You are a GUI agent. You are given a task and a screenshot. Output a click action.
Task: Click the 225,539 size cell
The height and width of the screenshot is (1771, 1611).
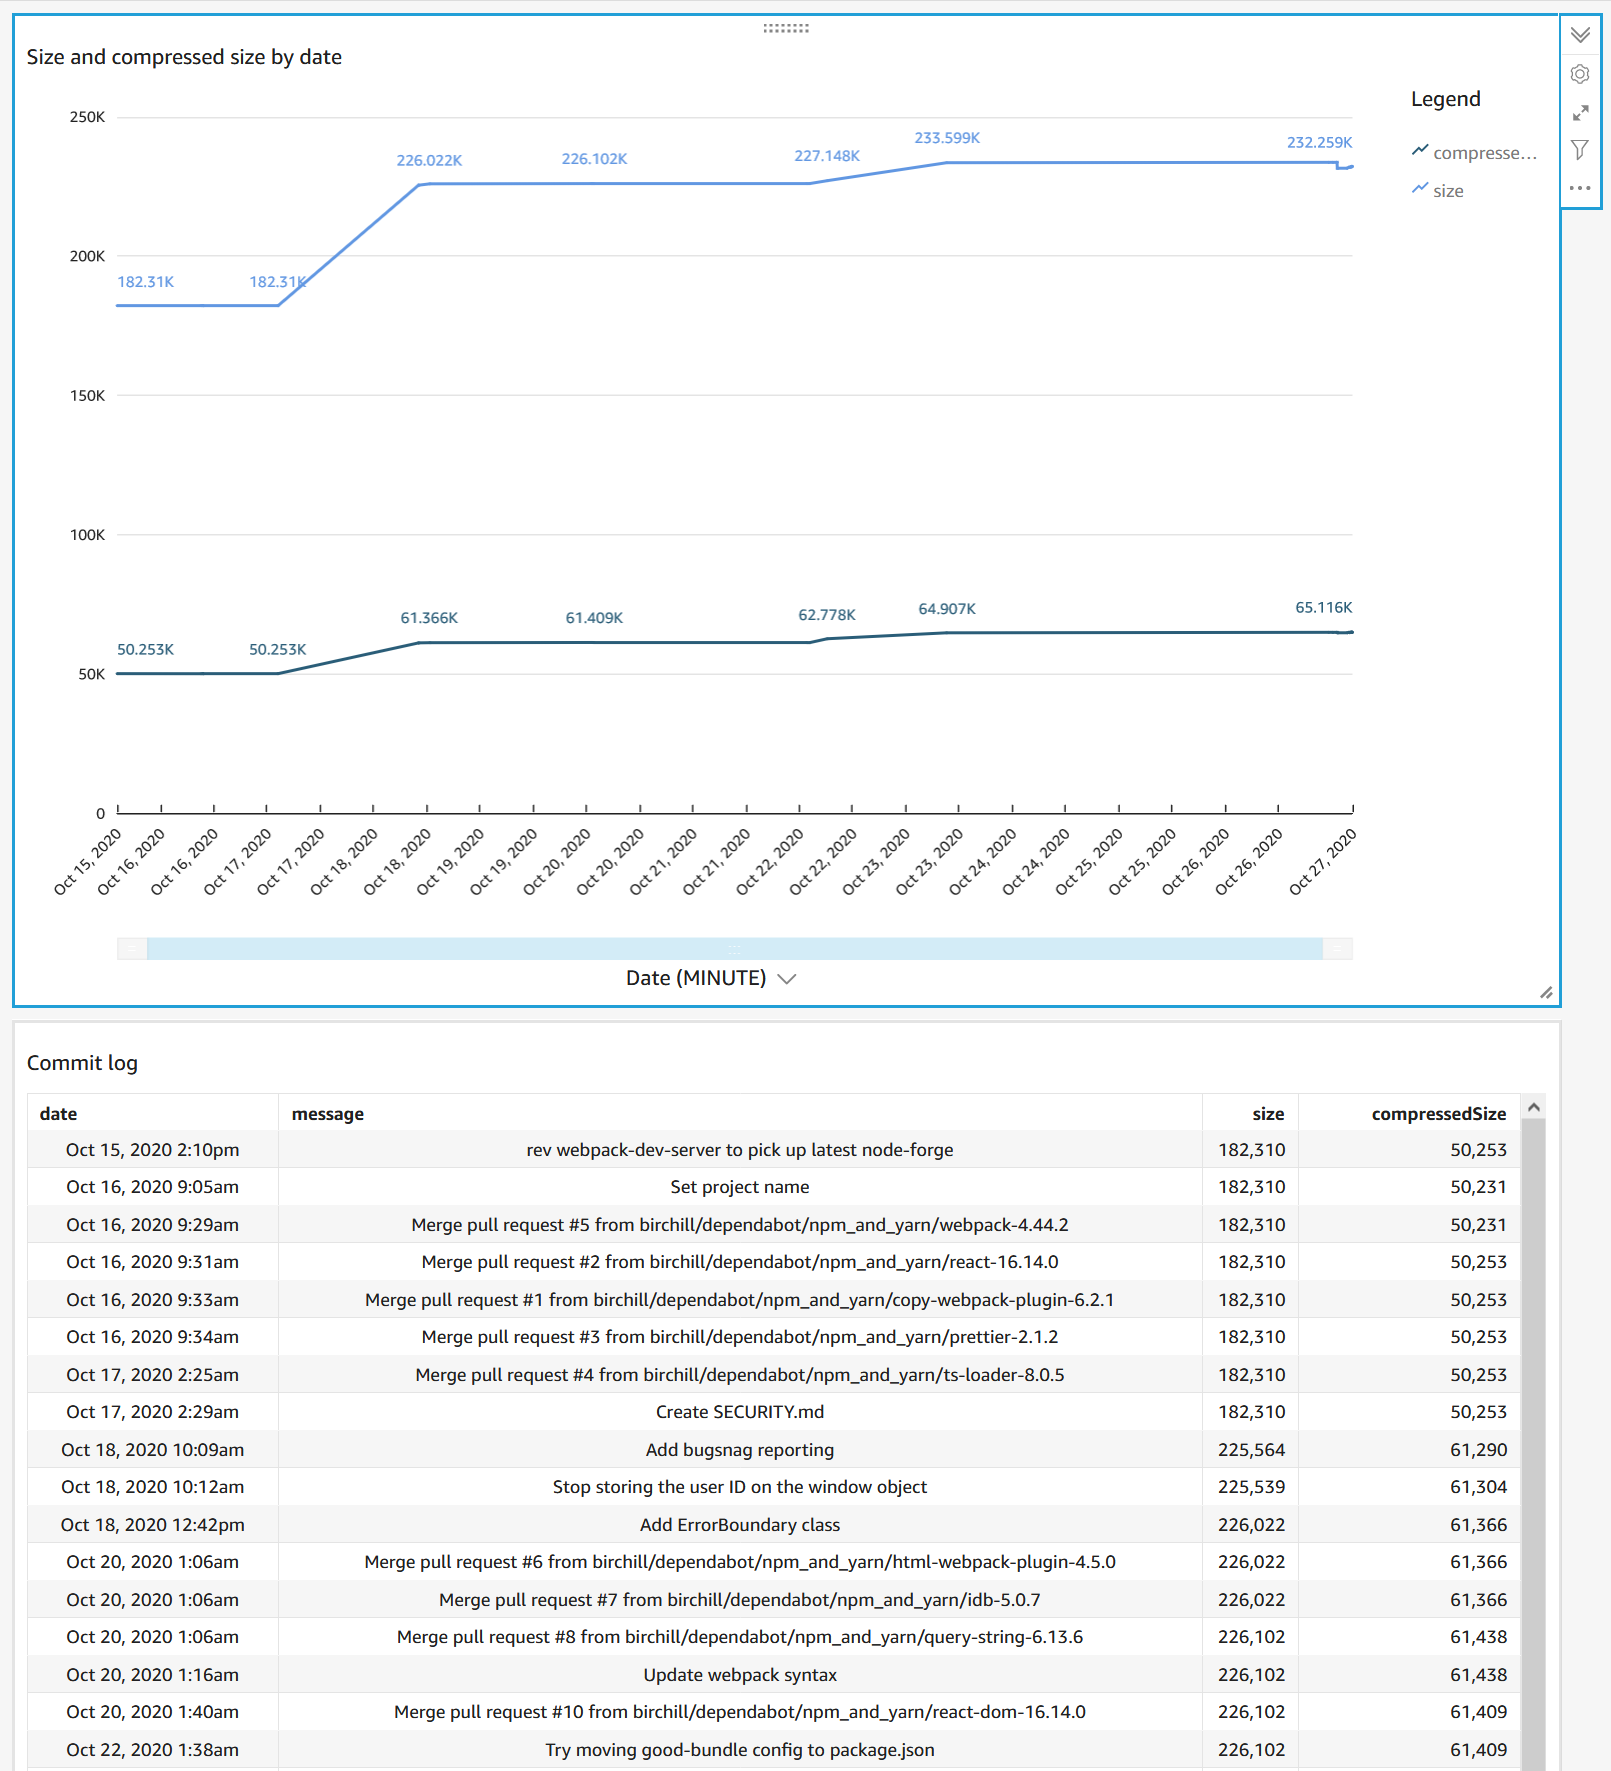coord(1251,1487)
